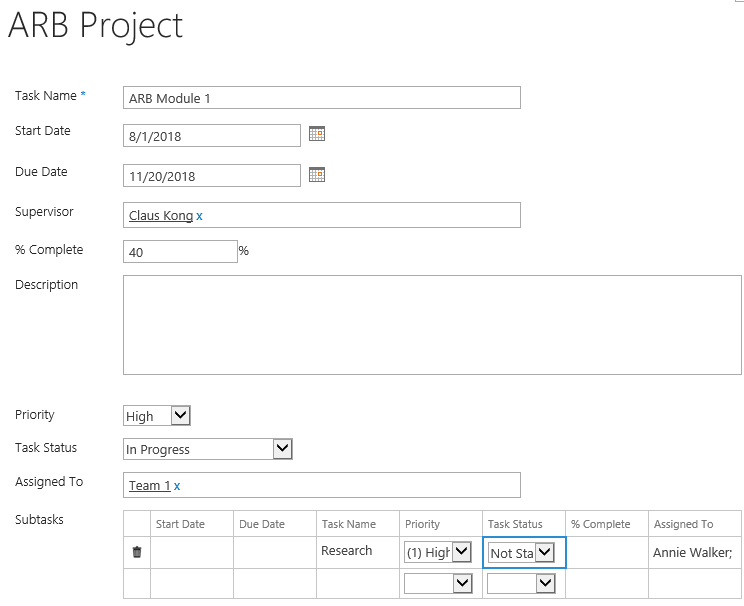Image resolution: width=744 pixels, height=606 pixels.
Task: Click the Claus Kong supervisor link
Action: (161, 215)
